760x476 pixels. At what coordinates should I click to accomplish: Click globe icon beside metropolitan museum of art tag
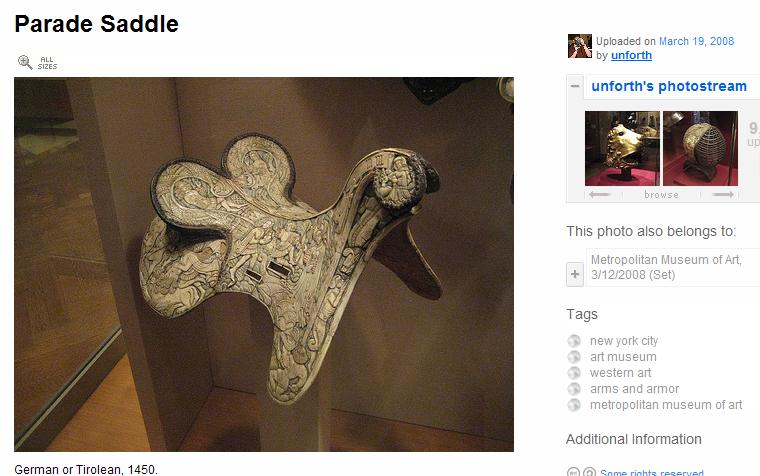point(574,405)
